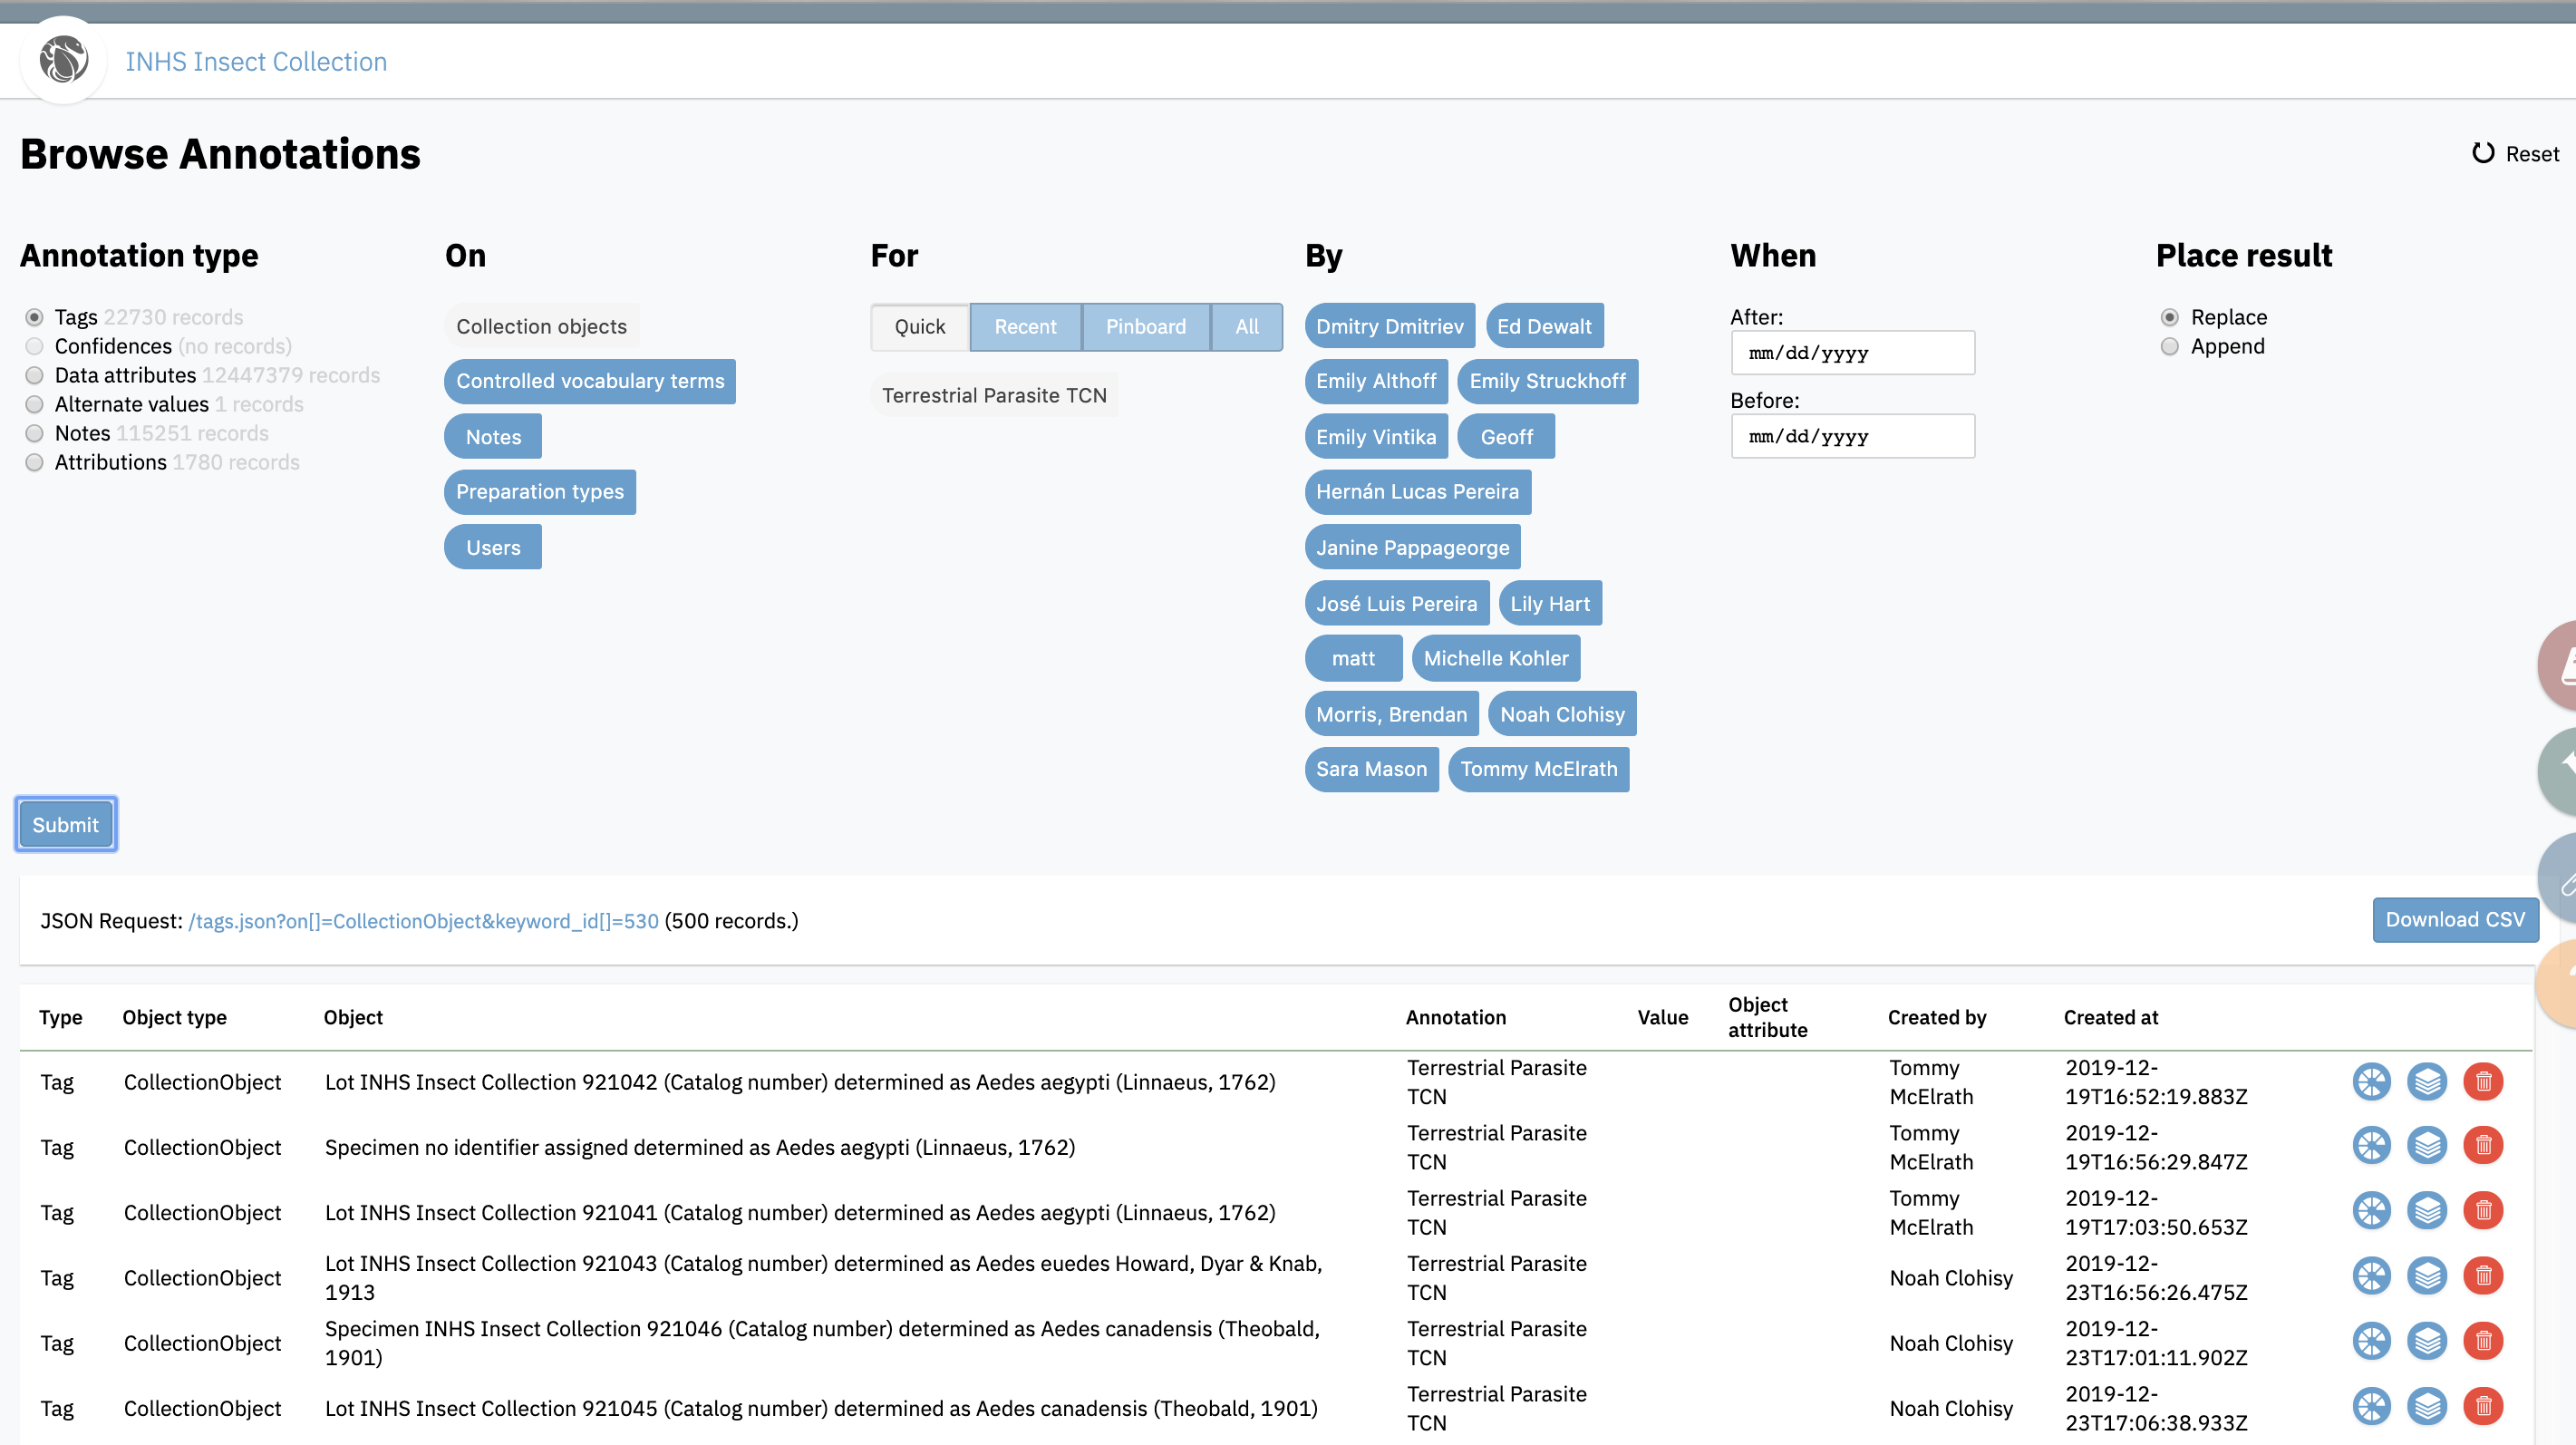Click the Reset refresh icon

(2483, 153)
